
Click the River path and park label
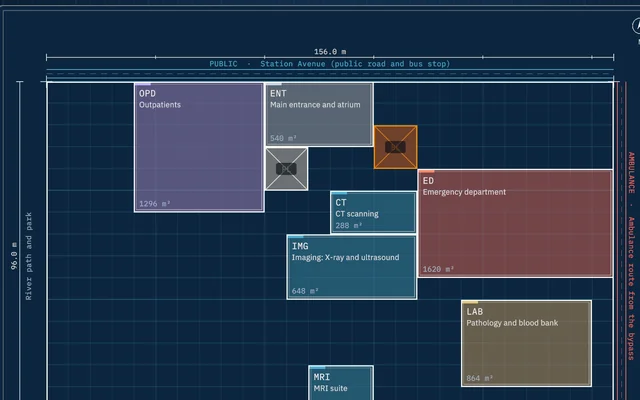click(x=29, y=256)
